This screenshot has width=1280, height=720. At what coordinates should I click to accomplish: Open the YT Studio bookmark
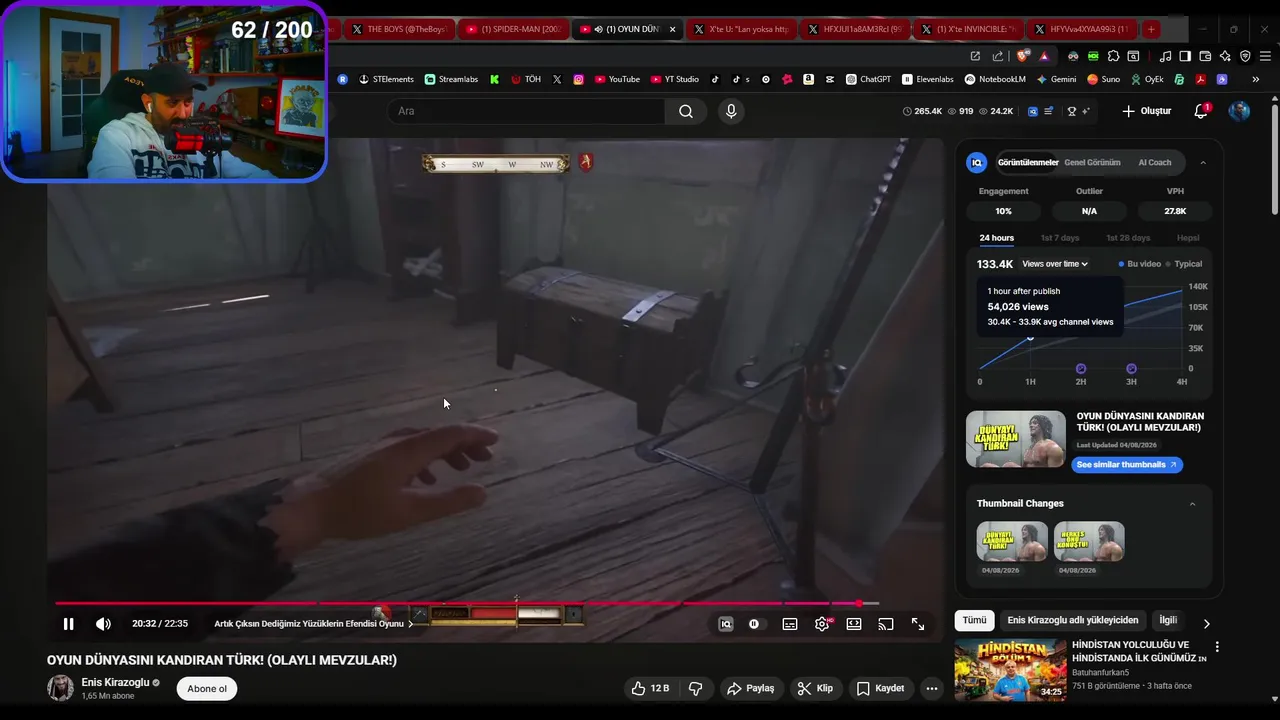[675, 79]
